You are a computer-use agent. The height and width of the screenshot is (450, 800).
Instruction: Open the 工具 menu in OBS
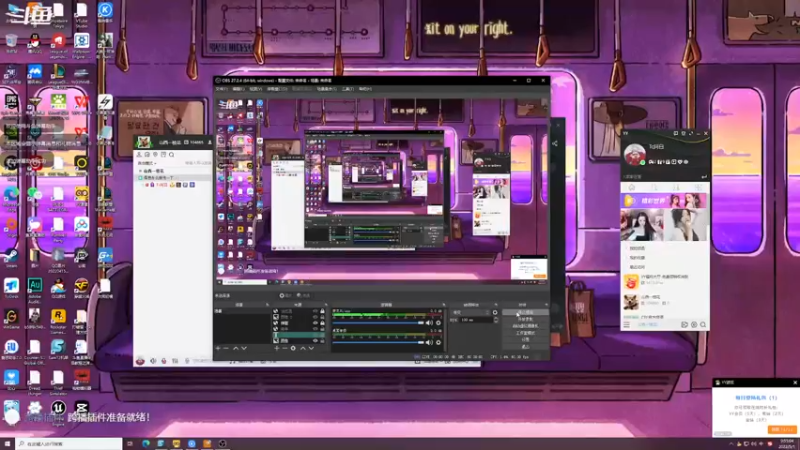pos(348,89)
